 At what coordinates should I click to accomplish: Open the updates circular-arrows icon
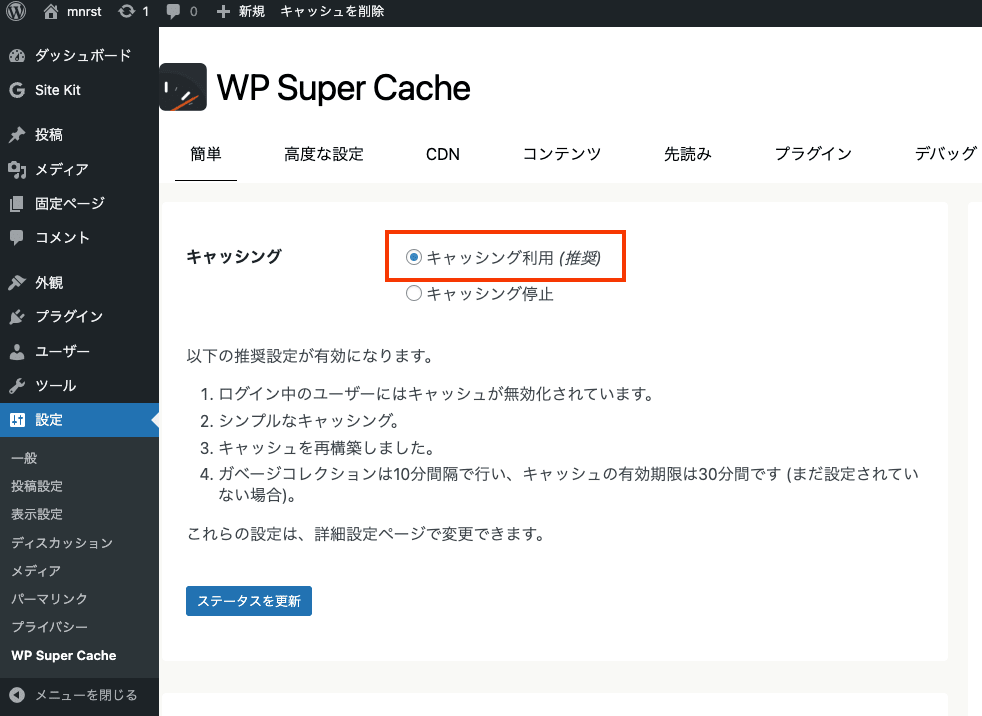click(127, 11)
